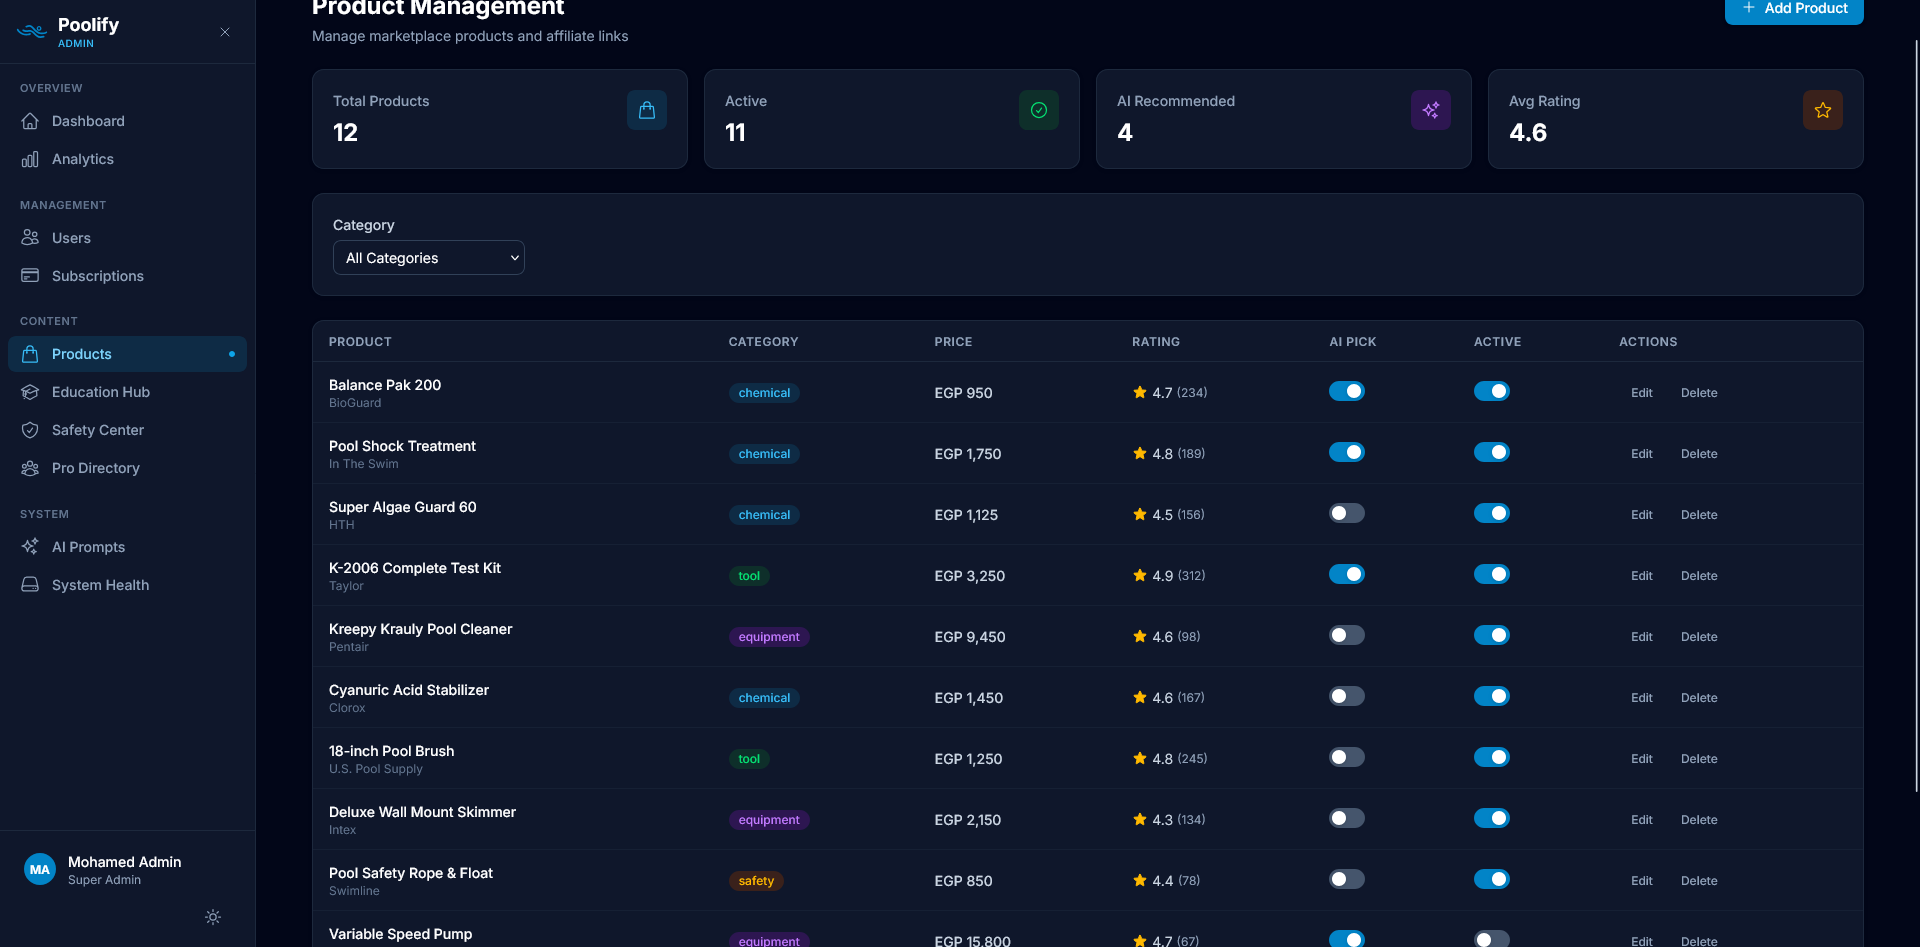Click the Avg Rating star icon
Viewport: 1920px width, 947px height.
1823,110
